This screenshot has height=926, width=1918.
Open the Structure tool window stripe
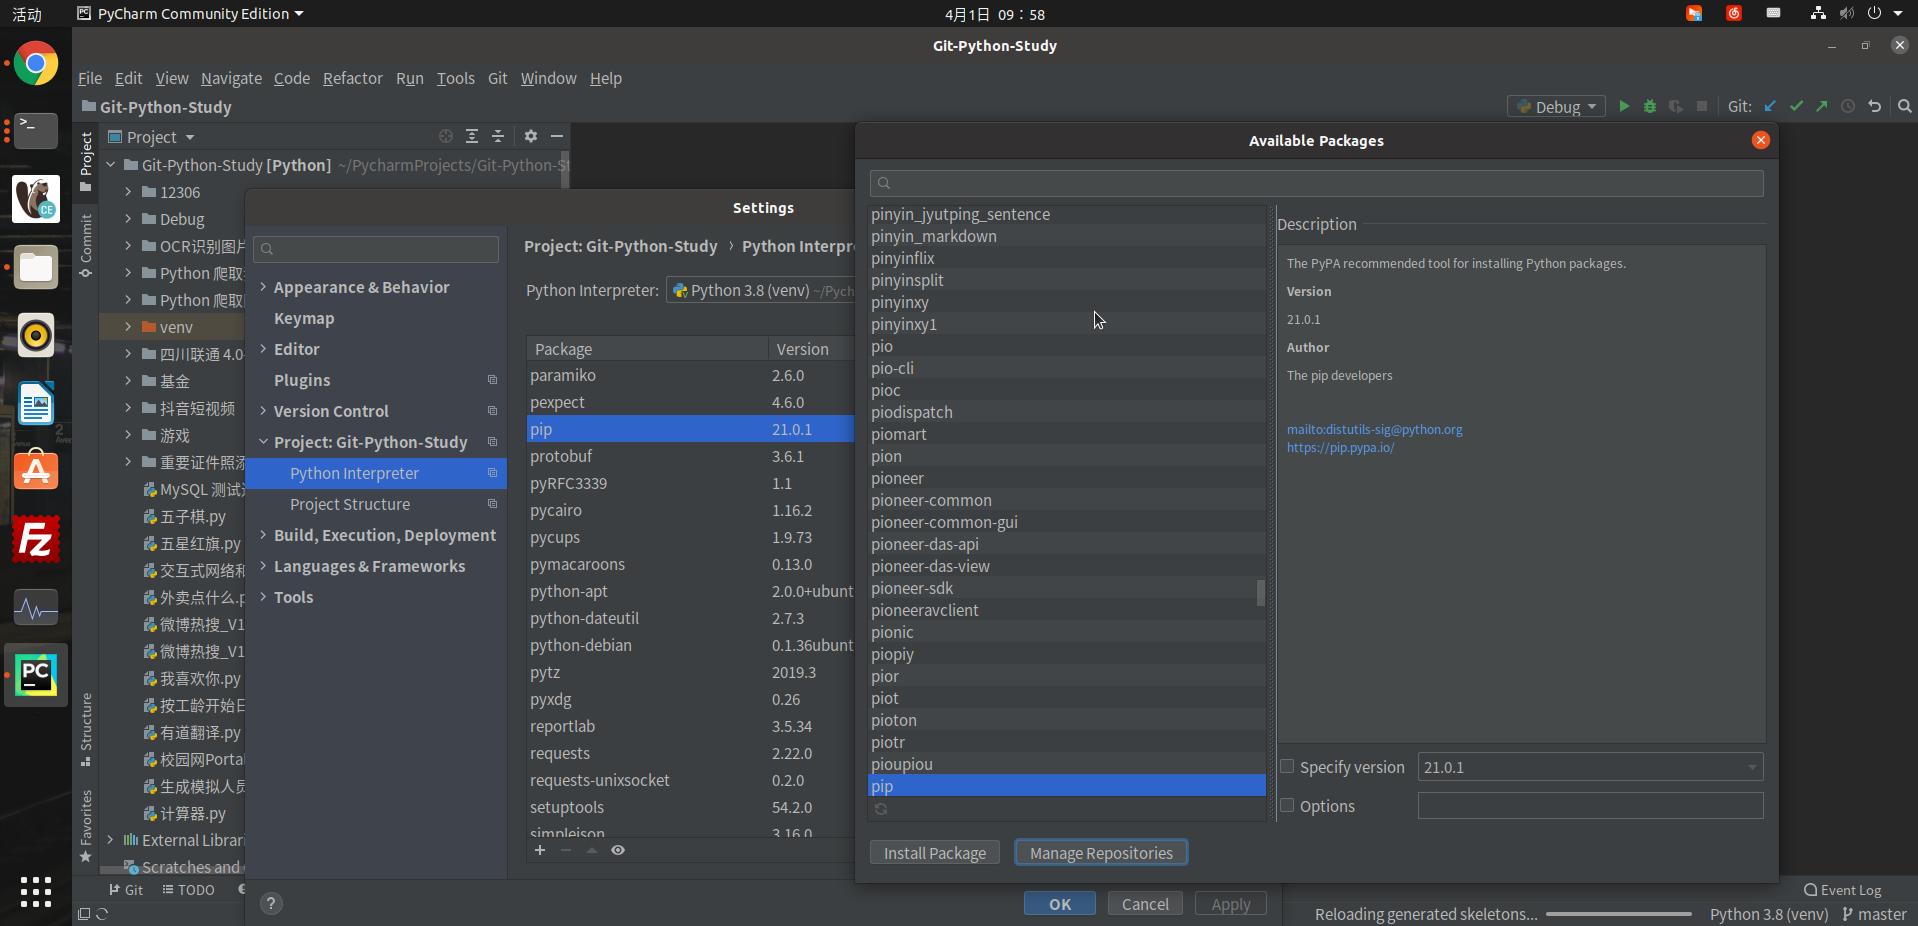(x=86, y=729)
